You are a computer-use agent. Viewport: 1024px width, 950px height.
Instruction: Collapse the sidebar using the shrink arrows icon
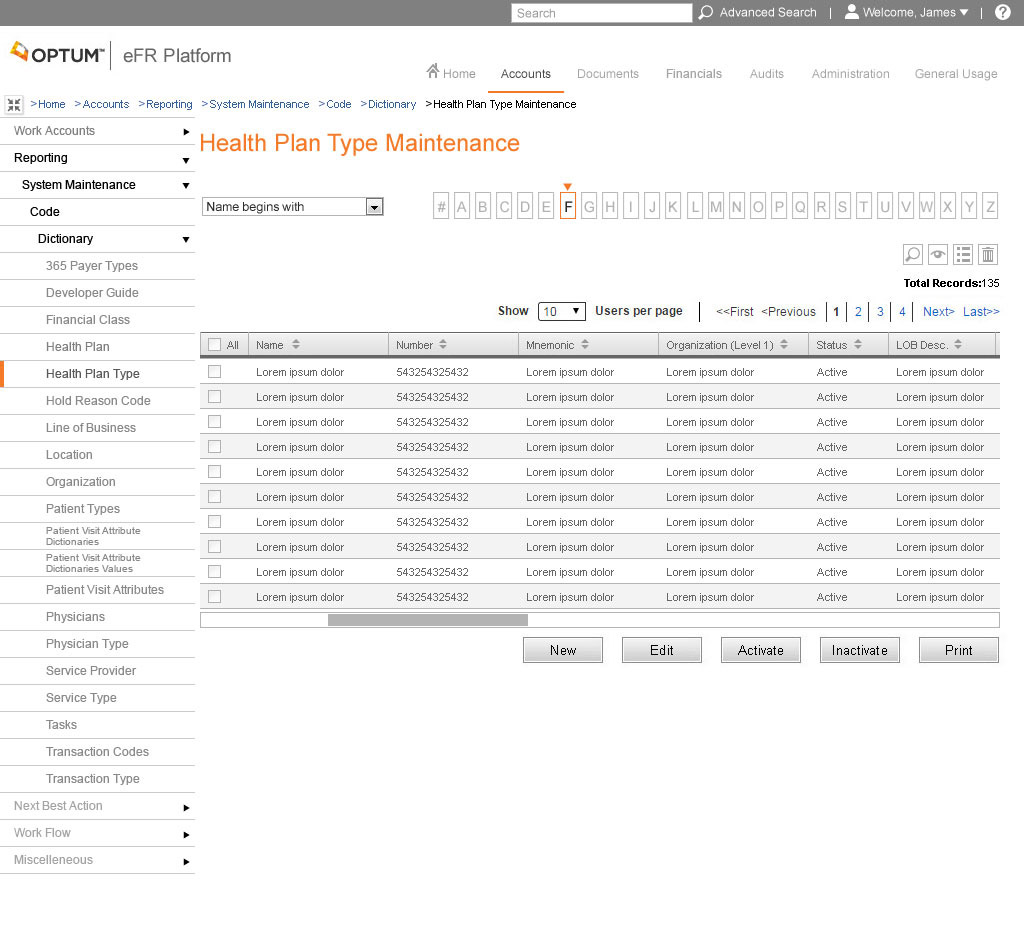coord(14,105)
